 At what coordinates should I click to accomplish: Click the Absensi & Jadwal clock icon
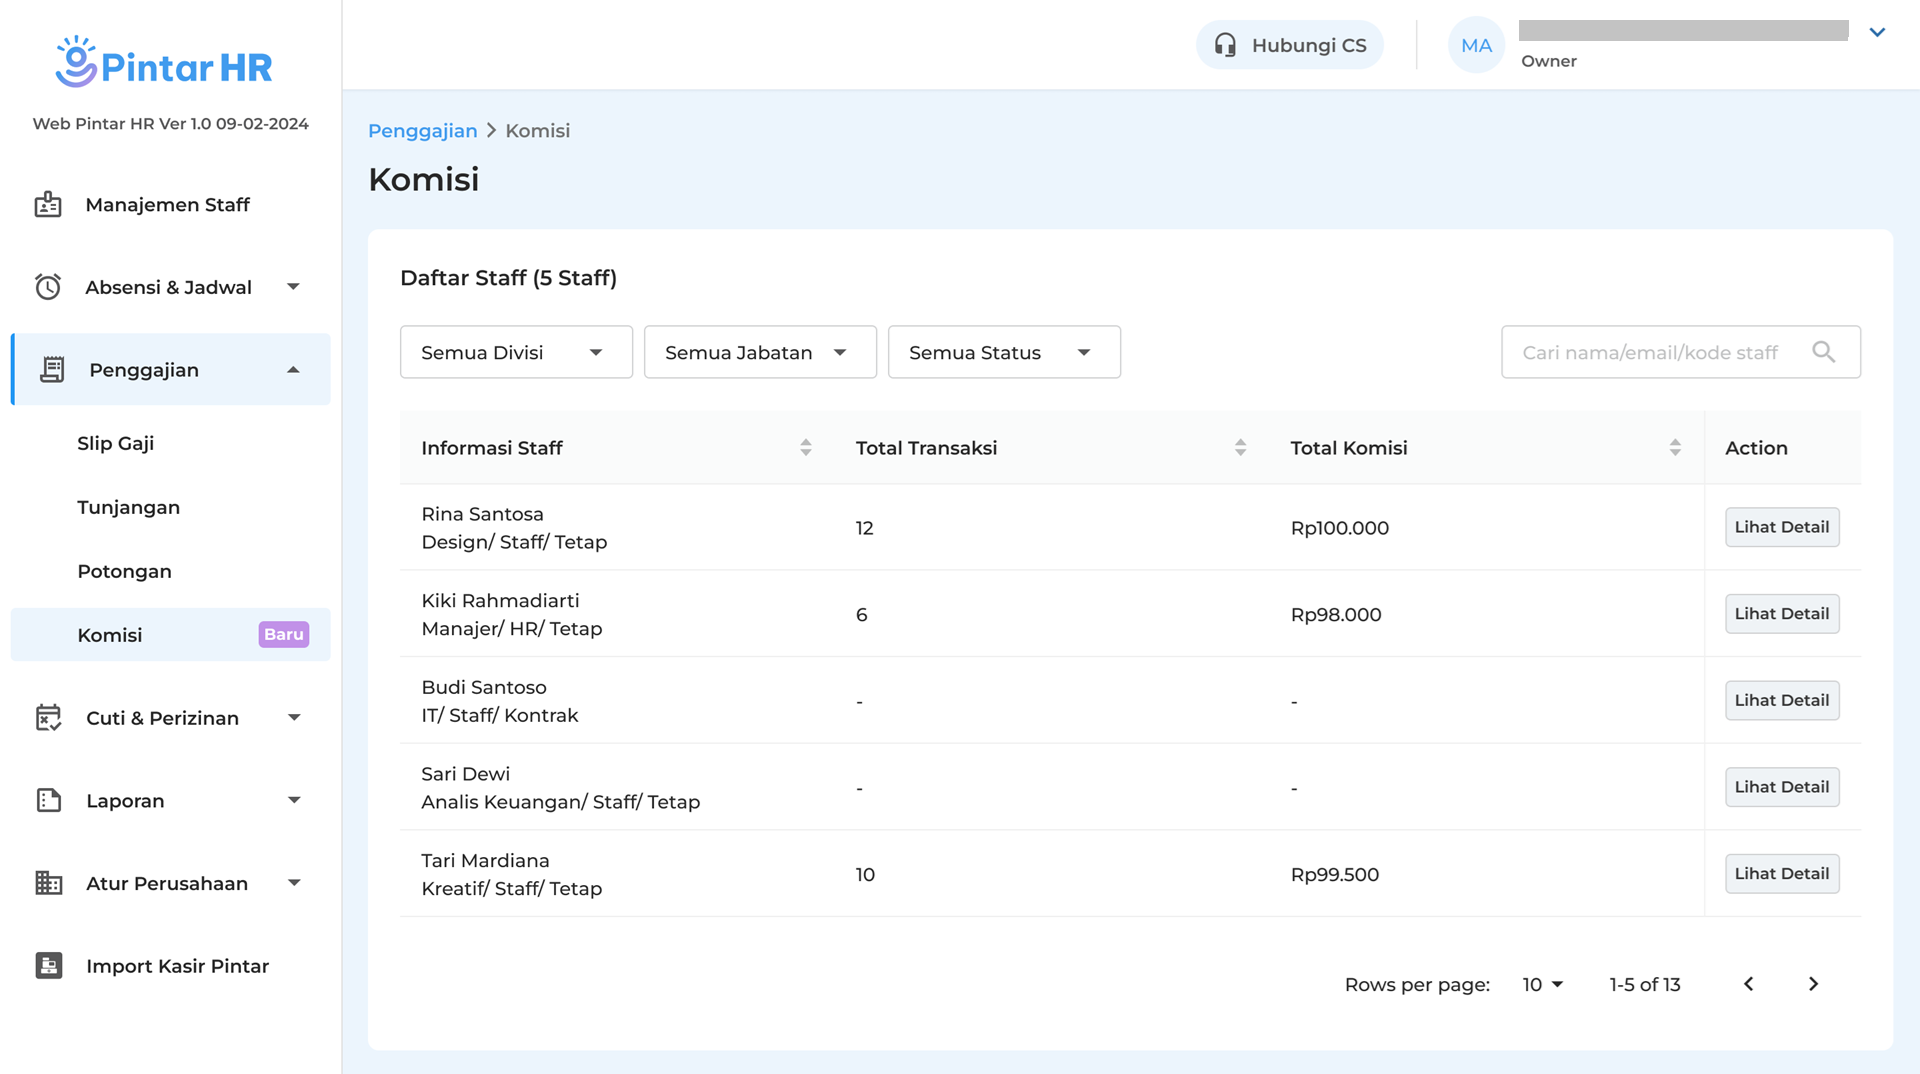point(48,287)
